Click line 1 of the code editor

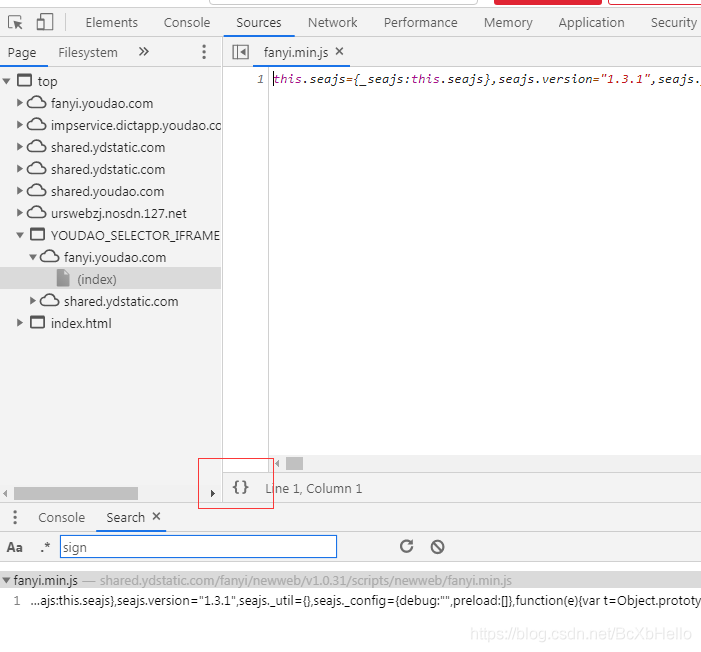[x=486, y=79]
